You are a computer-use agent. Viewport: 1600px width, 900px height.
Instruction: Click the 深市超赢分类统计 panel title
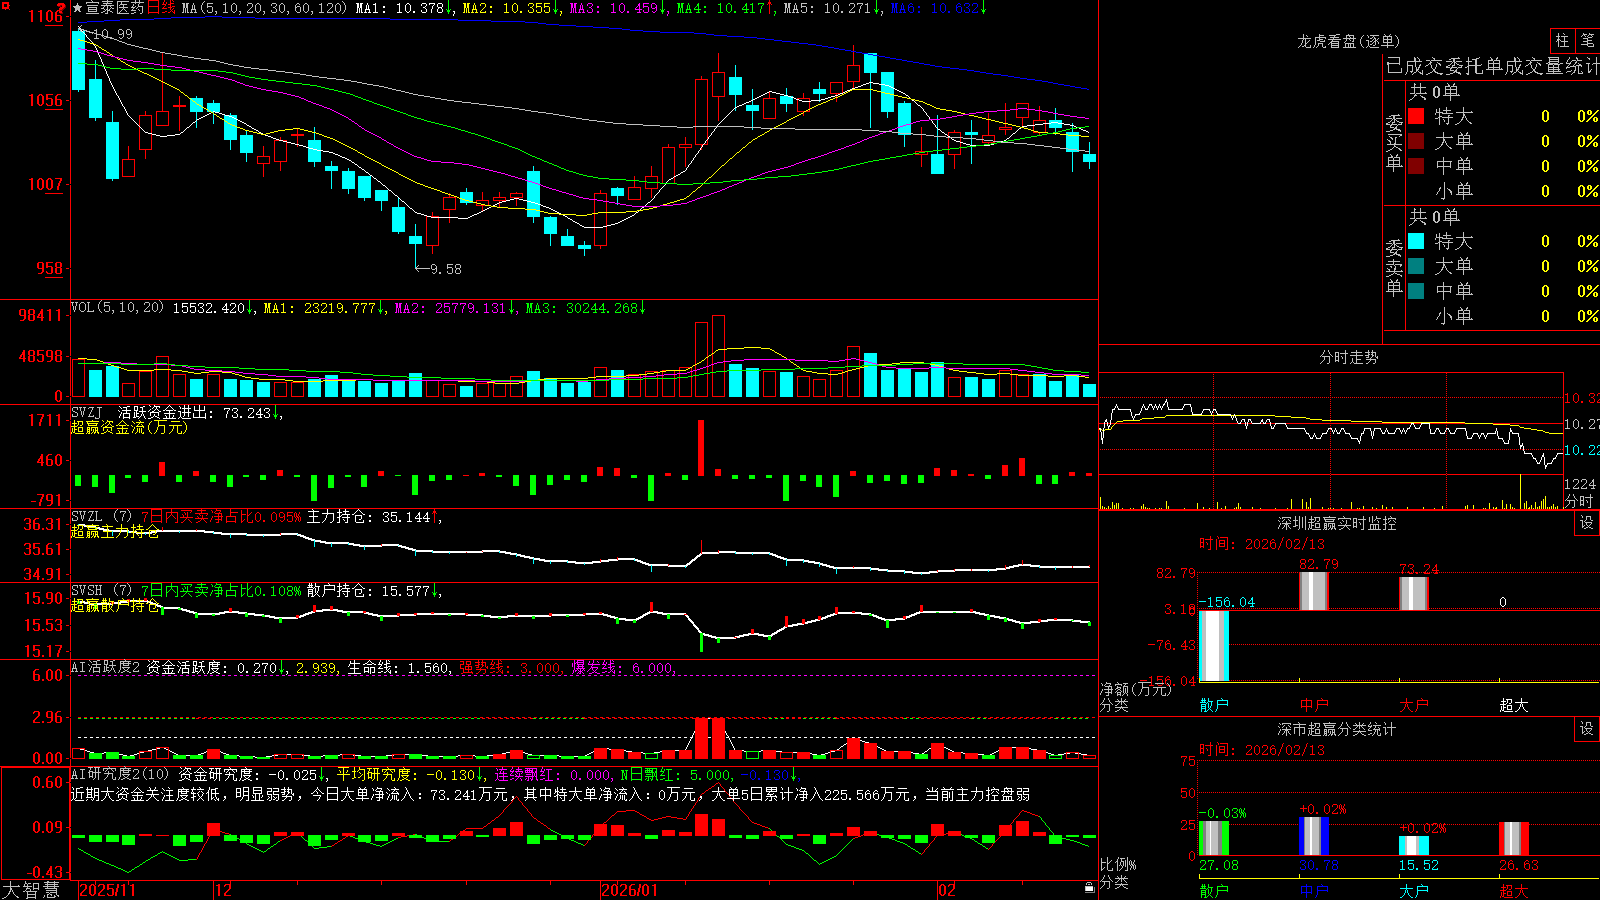pos(1337,729)
